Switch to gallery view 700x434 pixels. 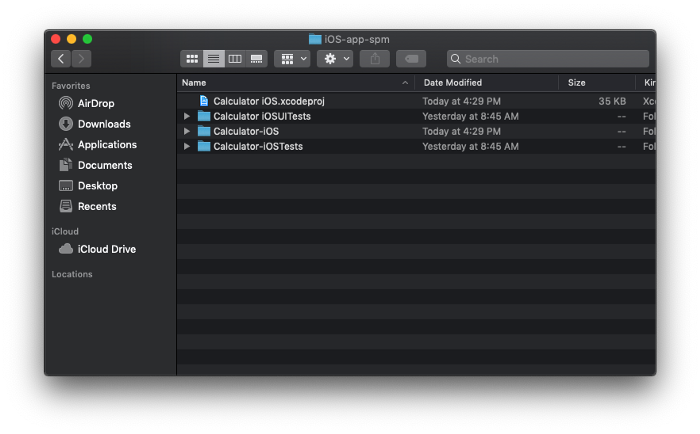click(x=256, y=59)
